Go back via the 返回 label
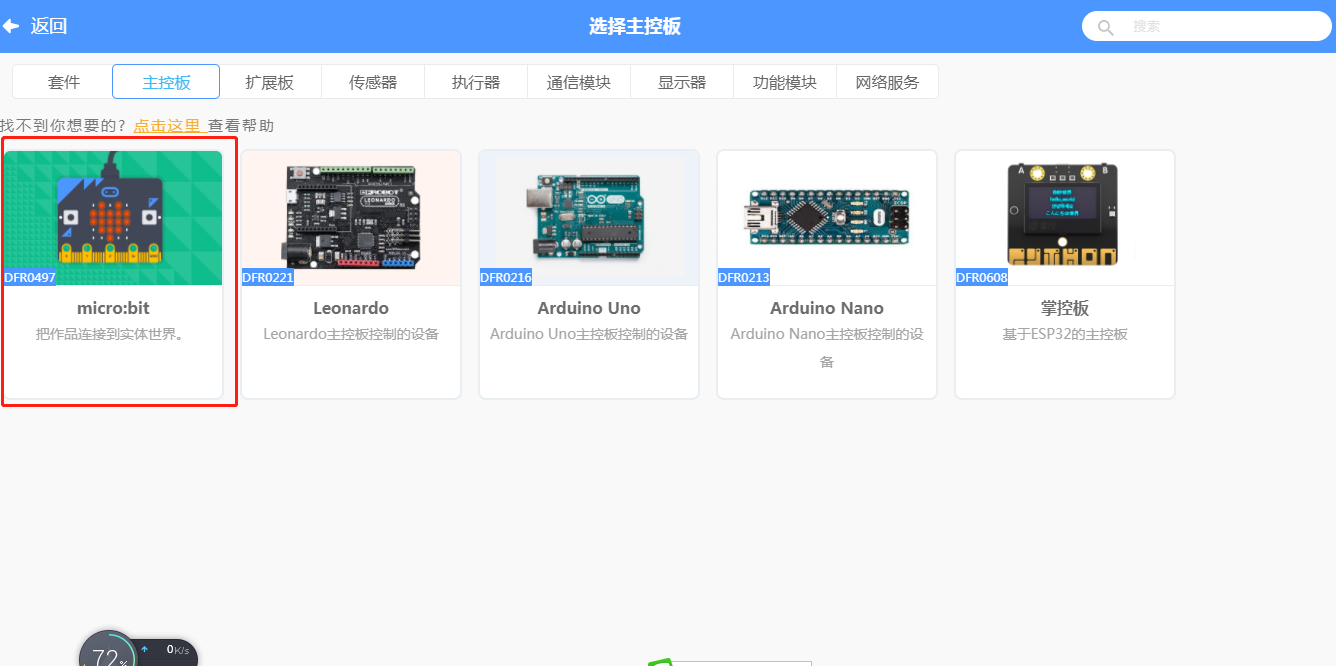 pyautogui.click(x=49, y=26)
